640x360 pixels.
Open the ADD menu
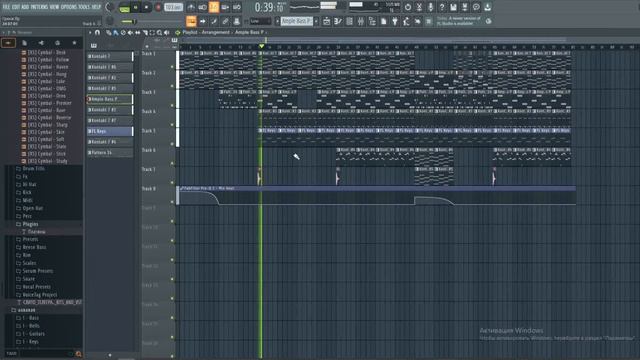coord(25,7)
